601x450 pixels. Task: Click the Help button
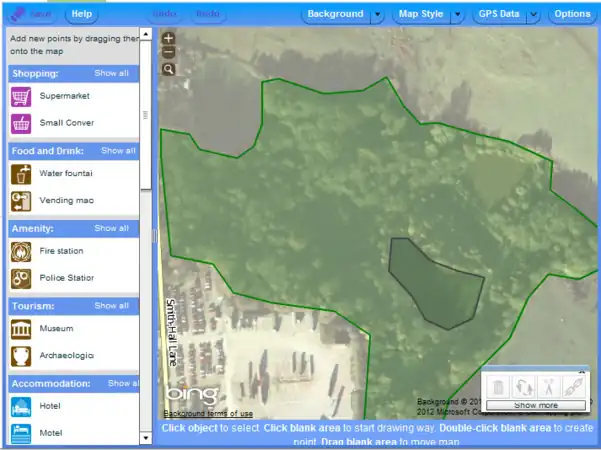pos(82,15)
